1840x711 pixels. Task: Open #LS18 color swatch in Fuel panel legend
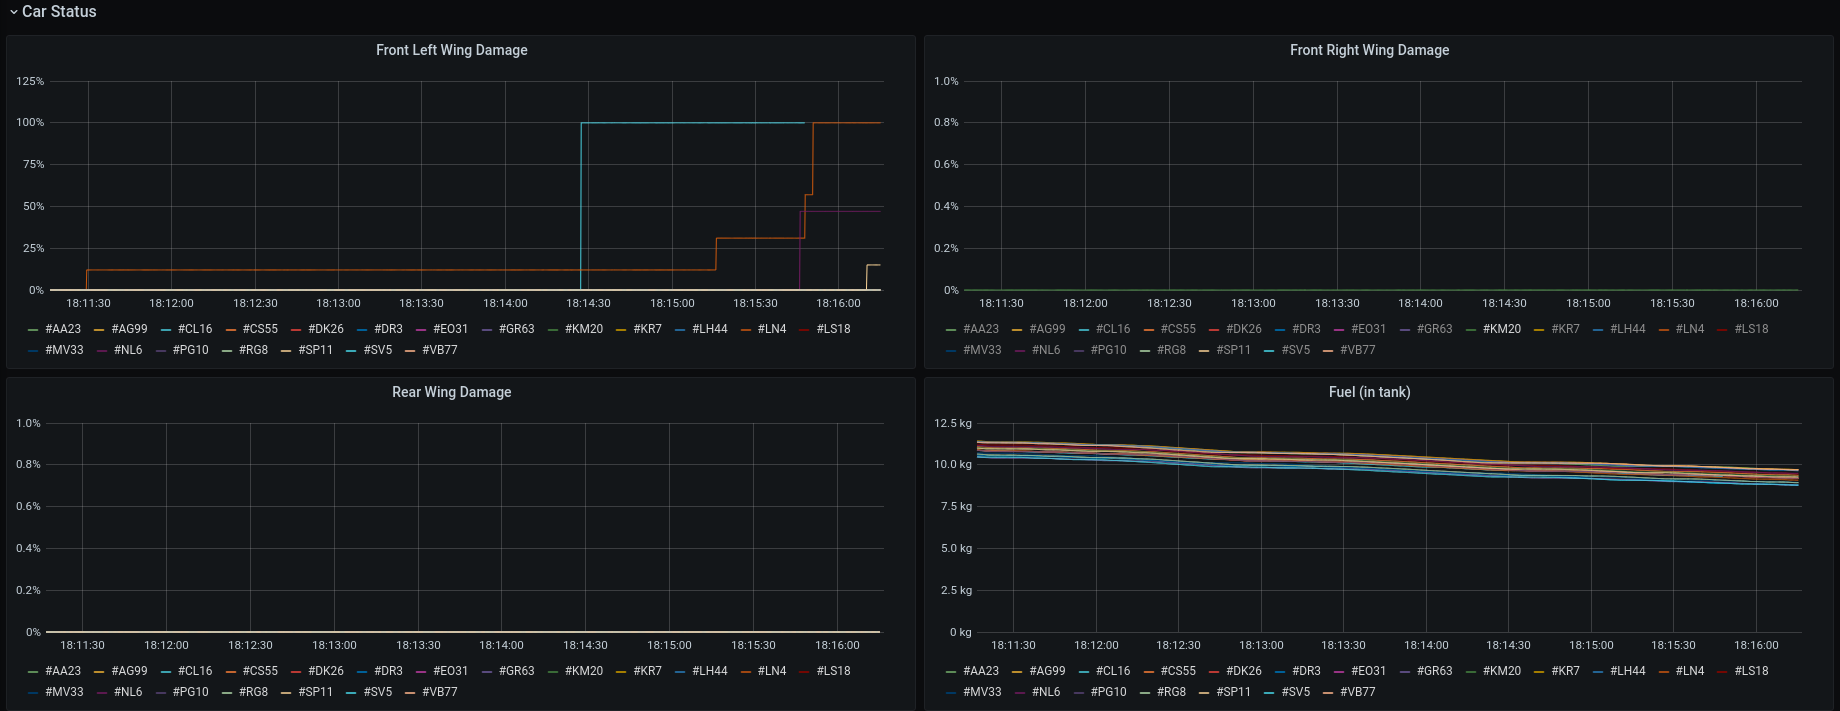pyautogui.click(x=1722, y=672)
